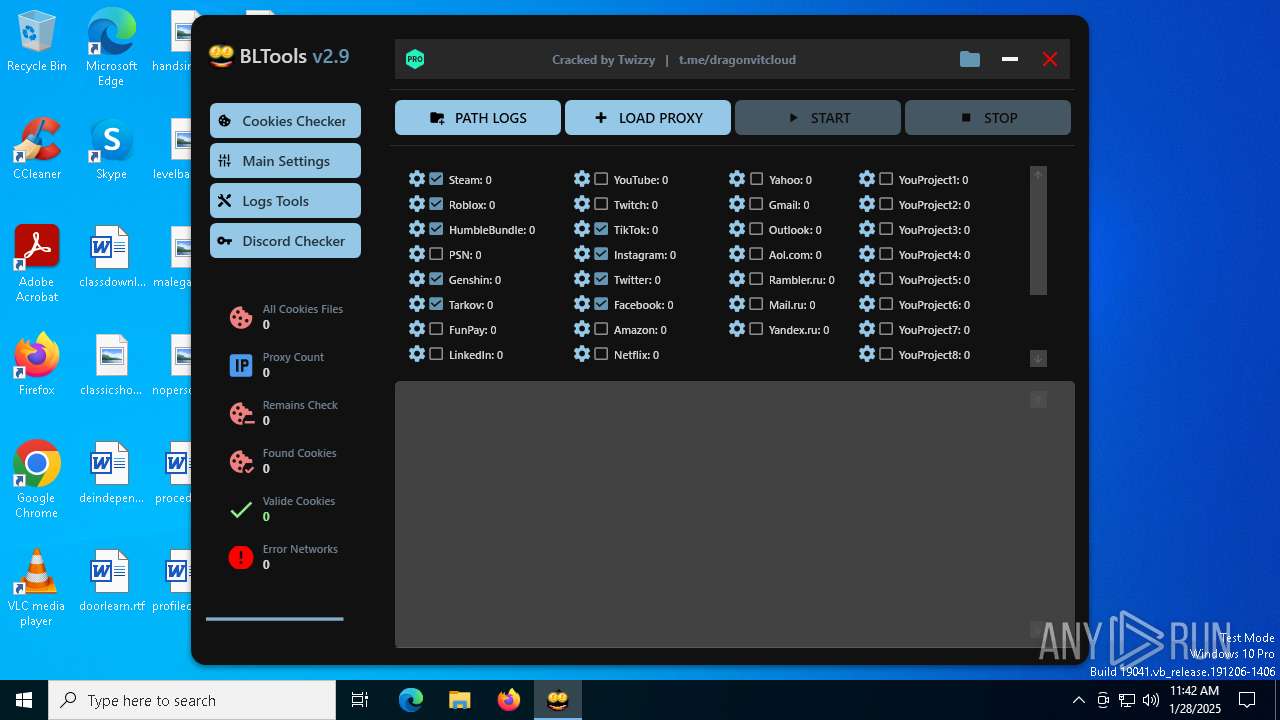Open settings gear for PSN

pos(417,254)
